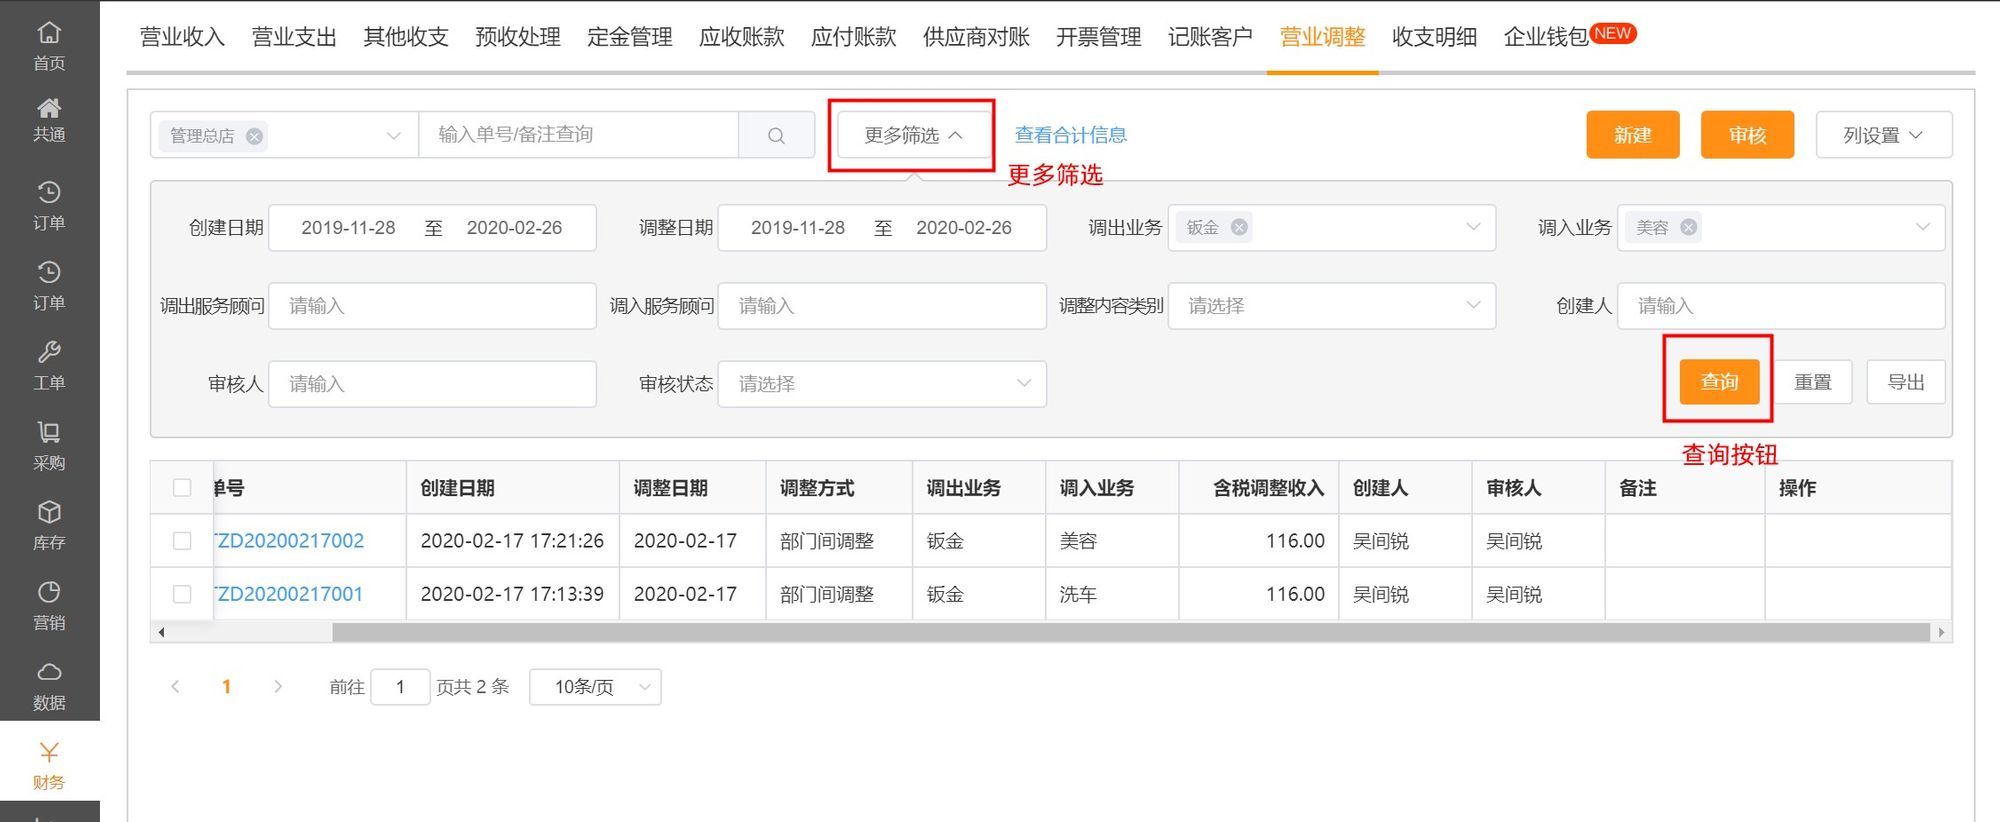This screenshot has width=2000, height=822.
Task: Open 10条/页 page size dropdown
Action: [x=595, y=686]
